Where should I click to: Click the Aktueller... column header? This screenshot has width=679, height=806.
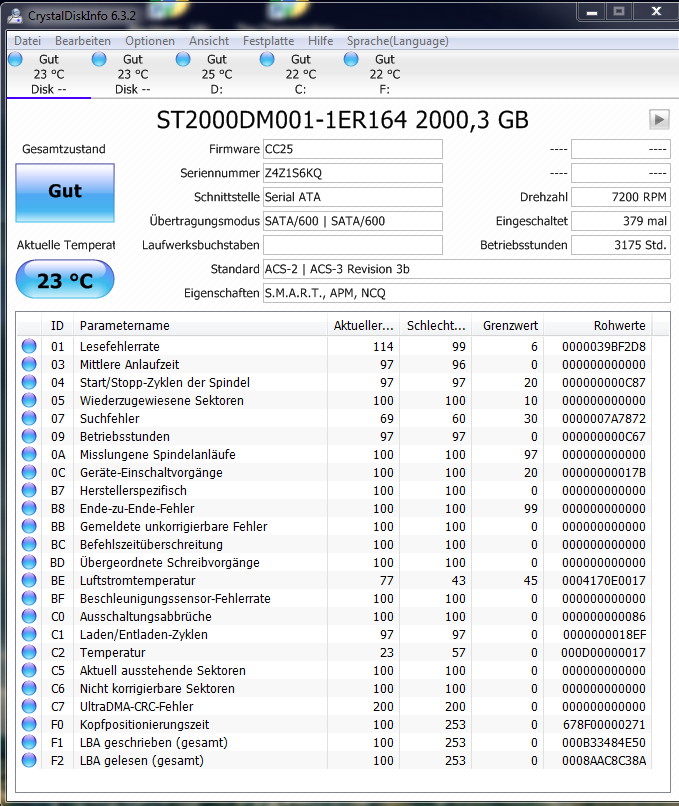pyautogui.click(x=363, y=325)
